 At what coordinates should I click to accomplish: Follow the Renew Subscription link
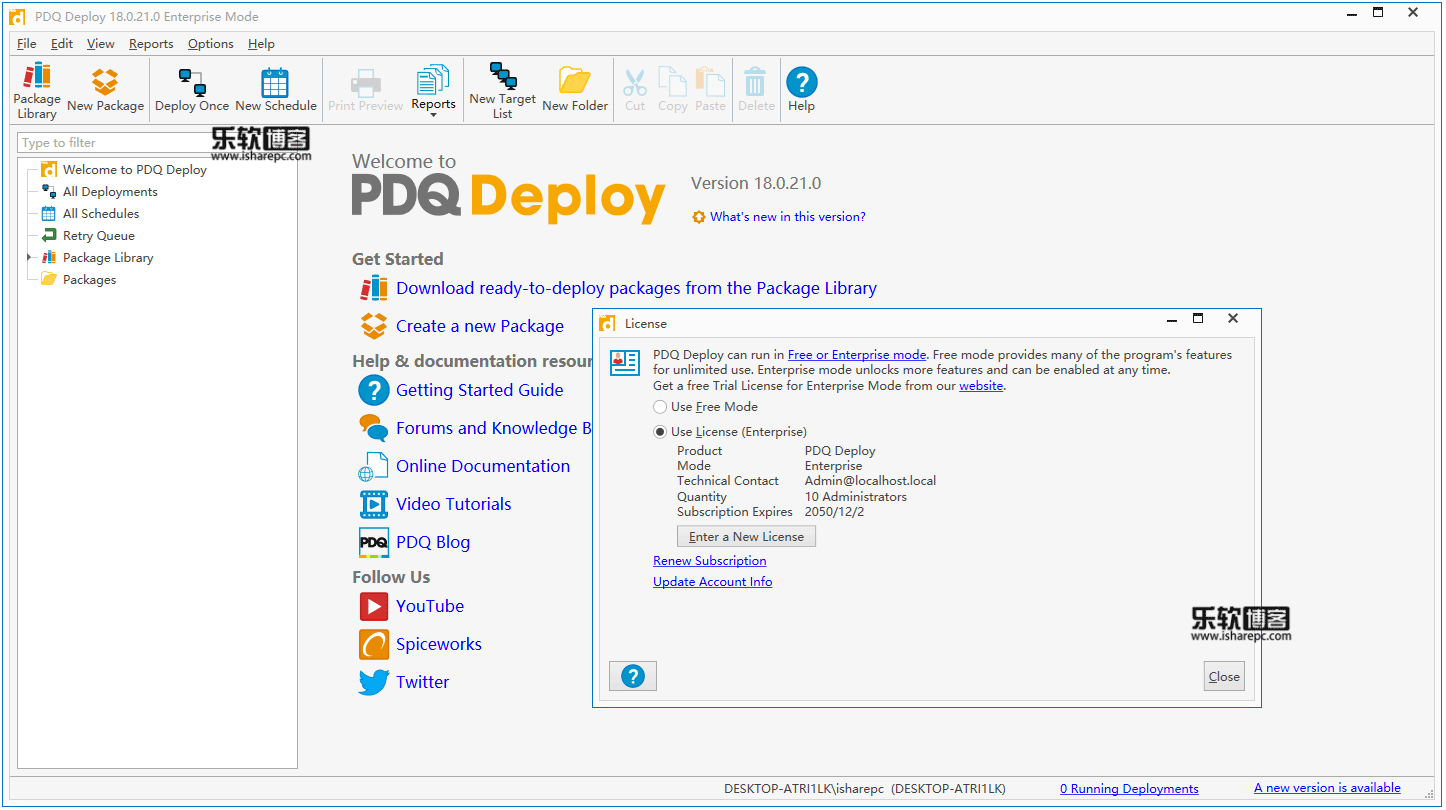710,561
